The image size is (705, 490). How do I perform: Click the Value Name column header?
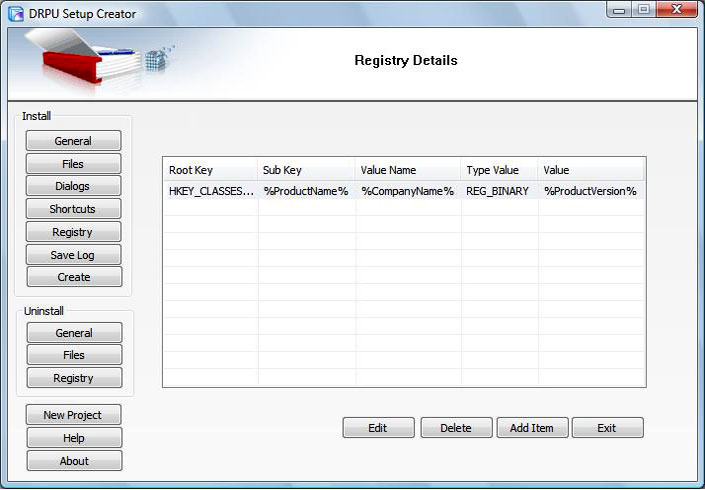(x=408, y=170)
